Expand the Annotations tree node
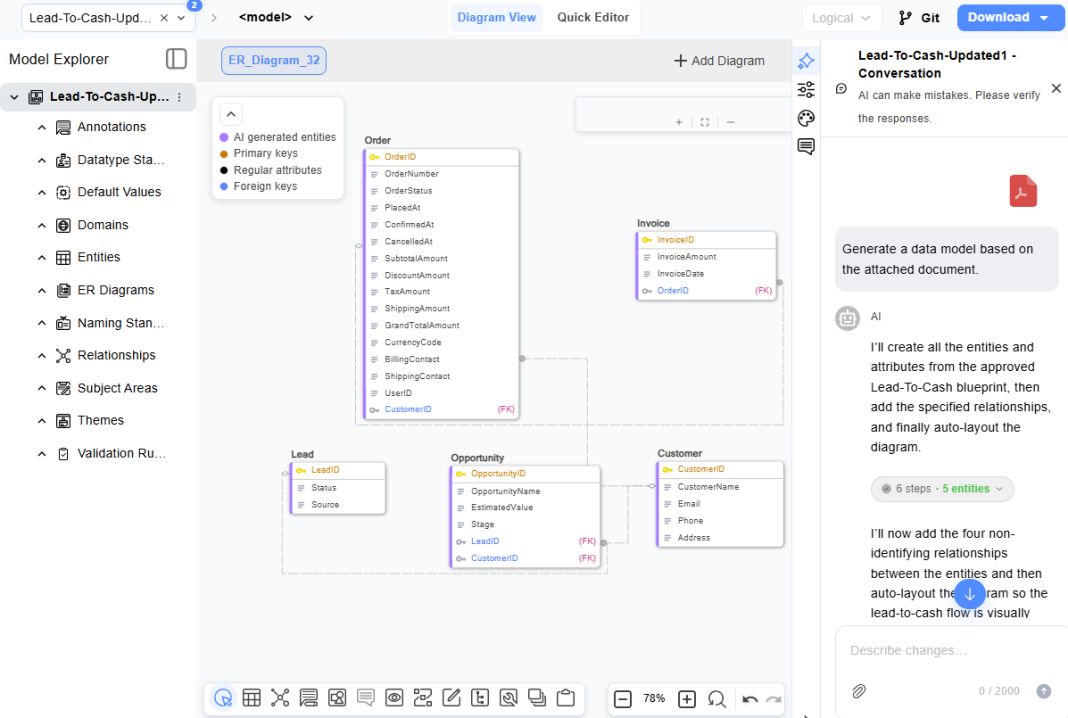The width and height of the screenshot is (1068, 718). (42, 127)
